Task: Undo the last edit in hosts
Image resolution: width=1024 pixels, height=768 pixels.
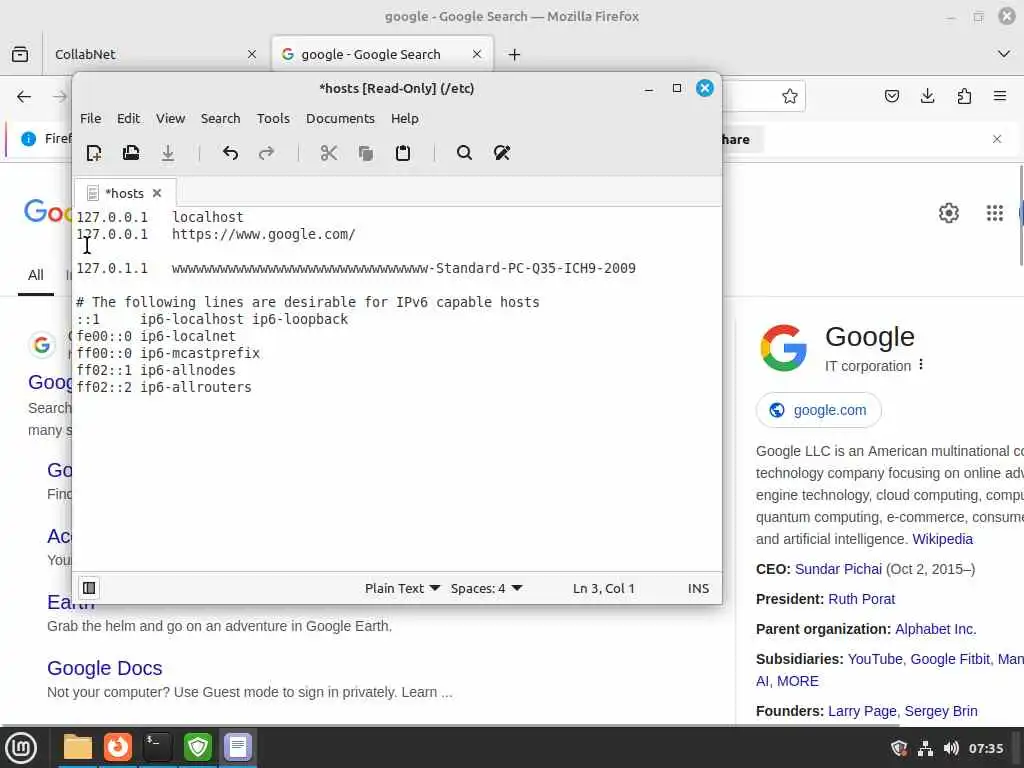Action: [x=230, y=153]
